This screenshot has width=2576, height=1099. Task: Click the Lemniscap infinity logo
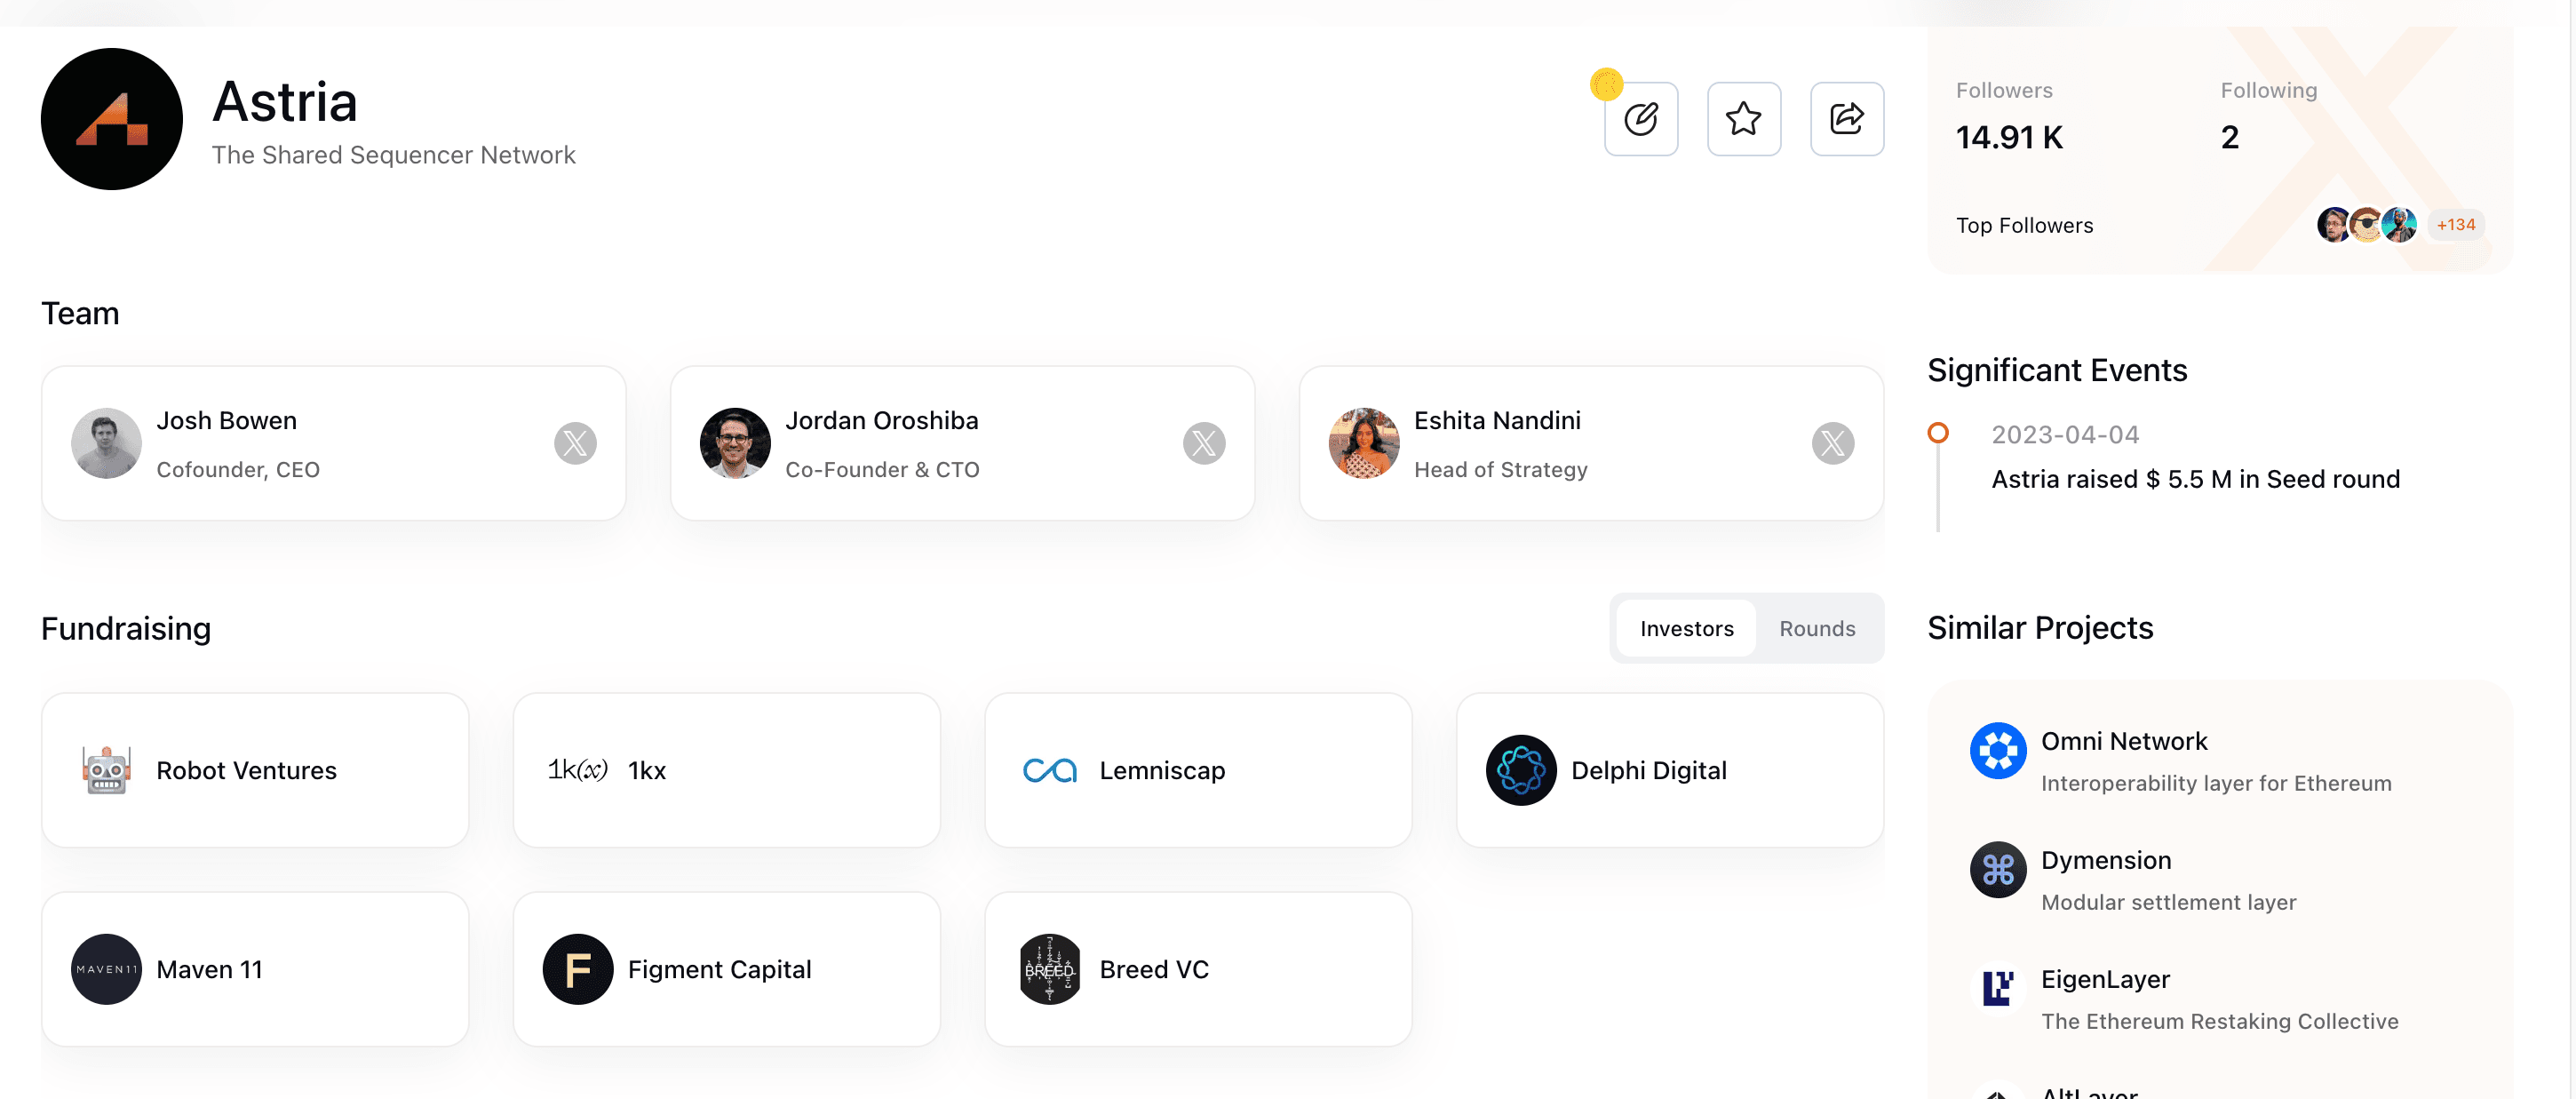(1050, 770)
